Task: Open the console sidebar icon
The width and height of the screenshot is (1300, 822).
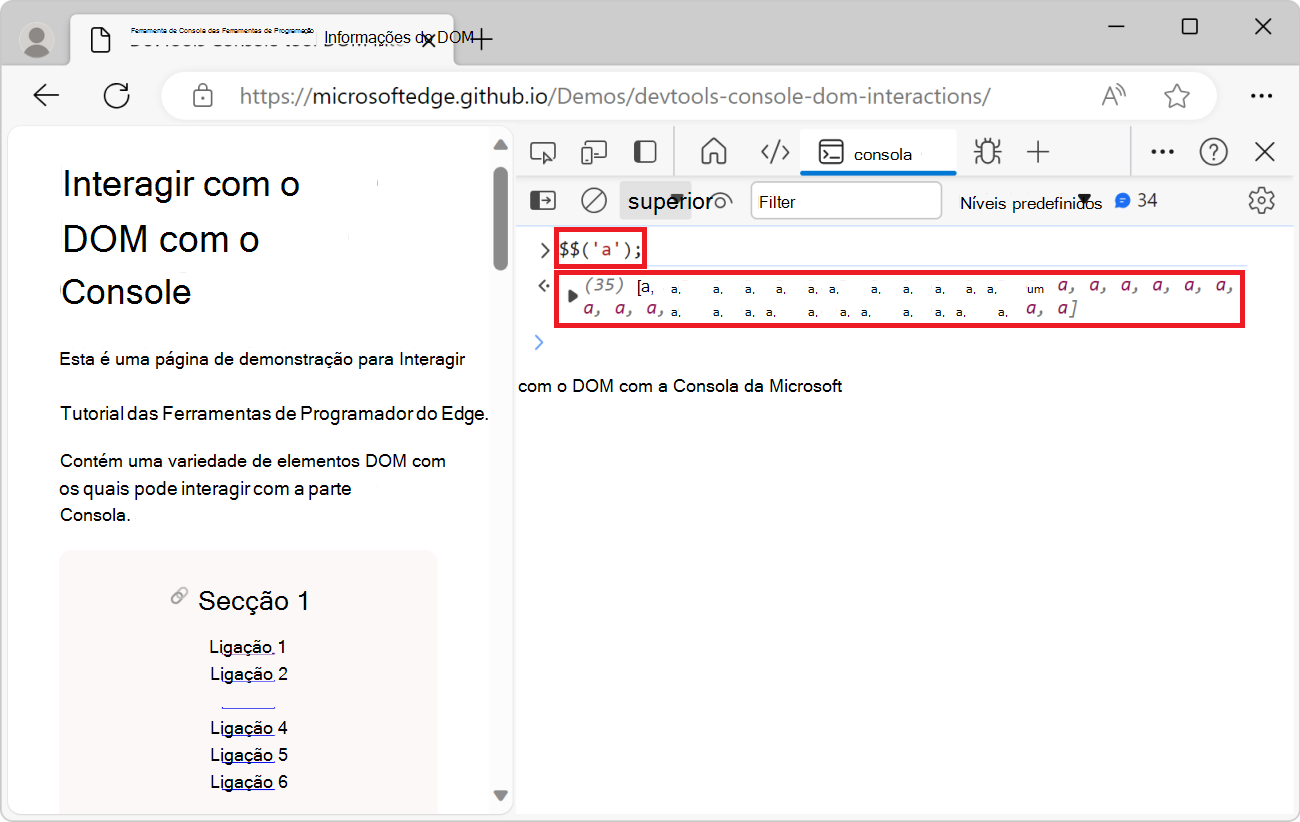Action: 543,200
